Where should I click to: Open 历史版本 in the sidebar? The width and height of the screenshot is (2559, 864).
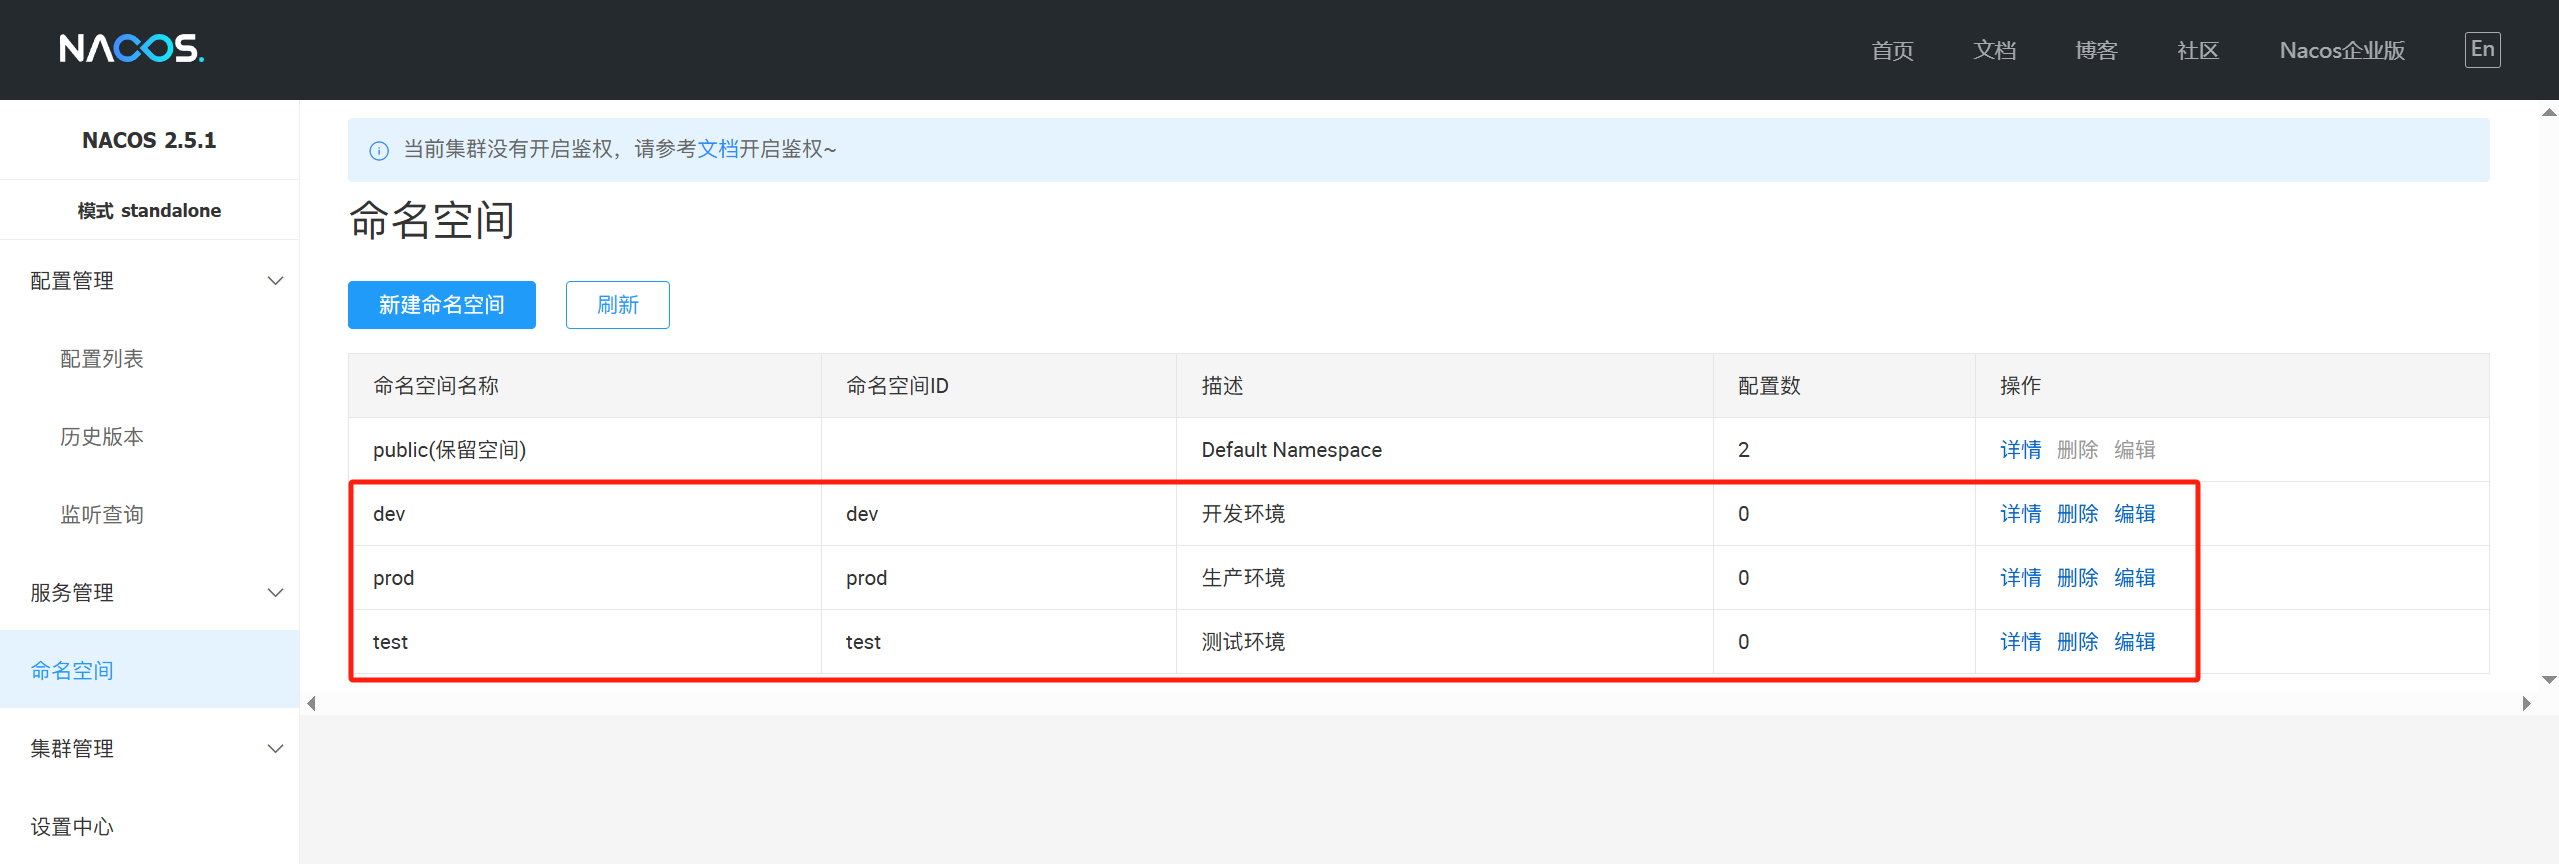click(x=102, y=437)
